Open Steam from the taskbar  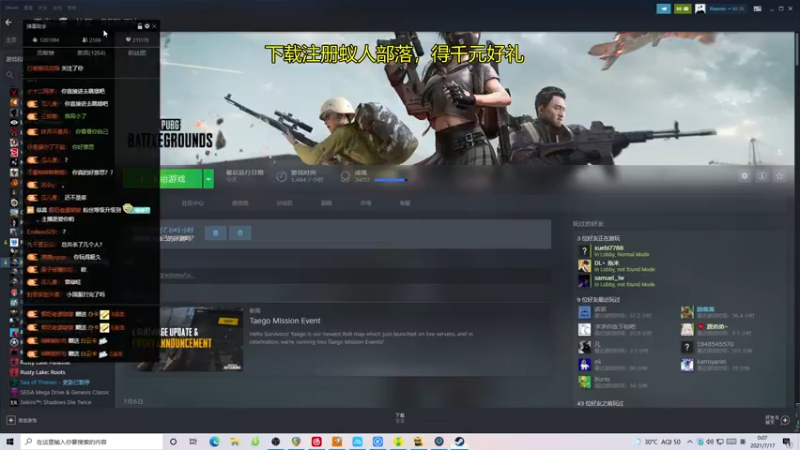point(459,442)
